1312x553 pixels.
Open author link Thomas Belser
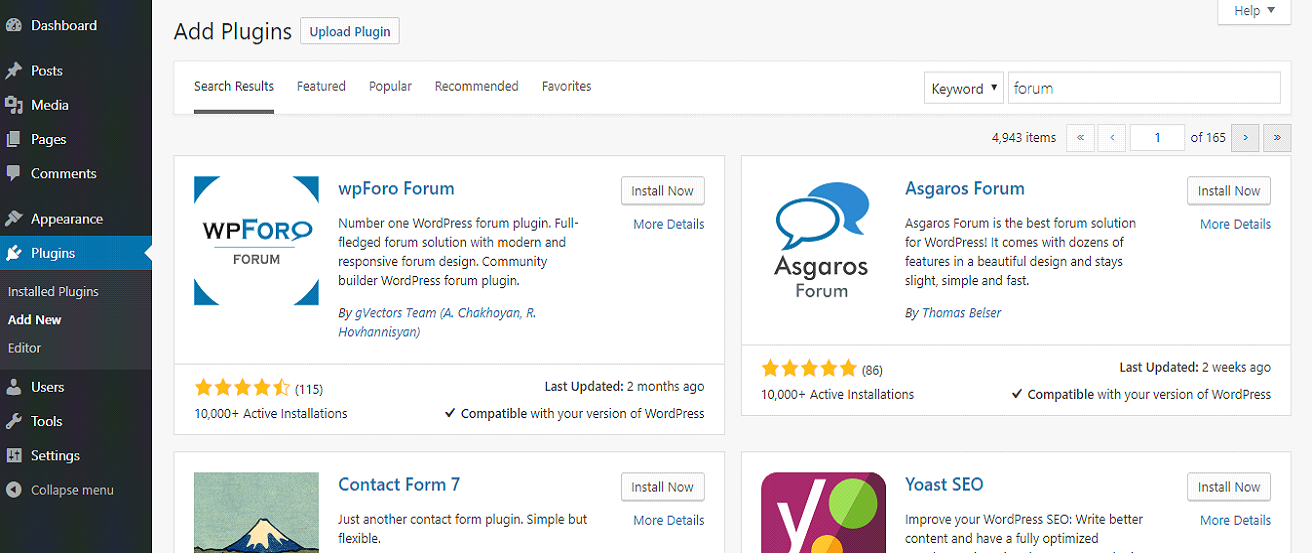tap(961, 313)
